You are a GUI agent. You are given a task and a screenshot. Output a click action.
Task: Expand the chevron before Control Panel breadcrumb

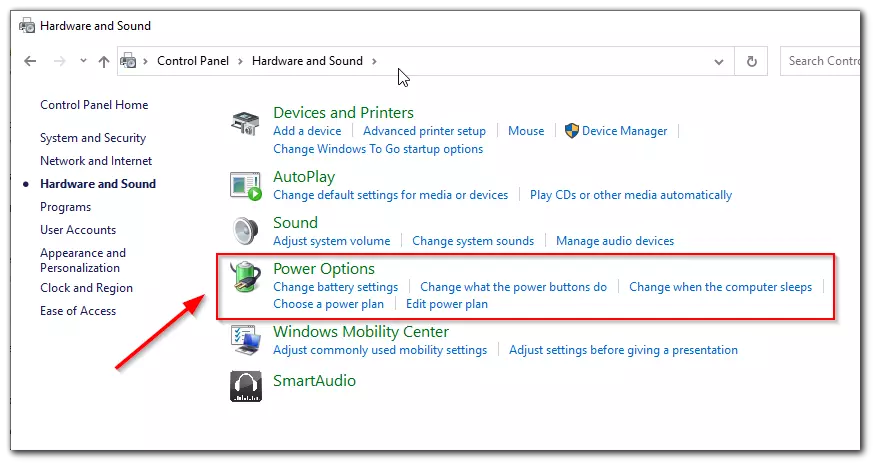click(145, 61)
